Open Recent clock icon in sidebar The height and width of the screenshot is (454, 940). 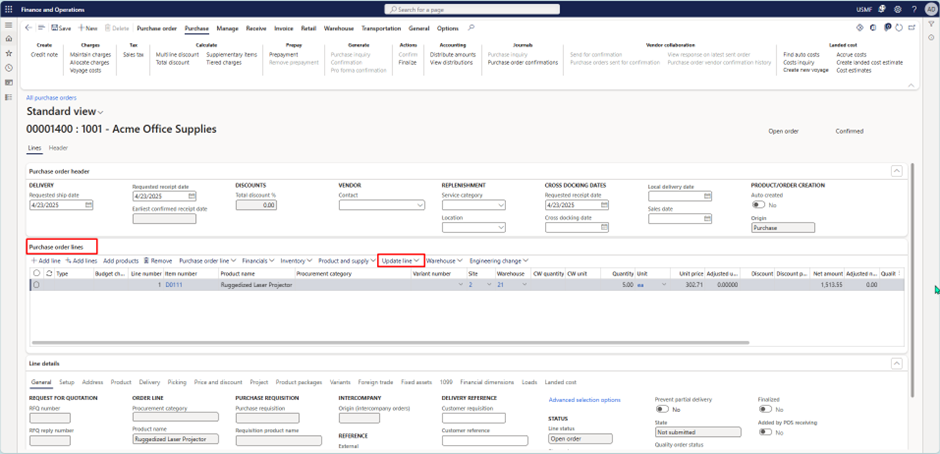click(x=8, y=68)
